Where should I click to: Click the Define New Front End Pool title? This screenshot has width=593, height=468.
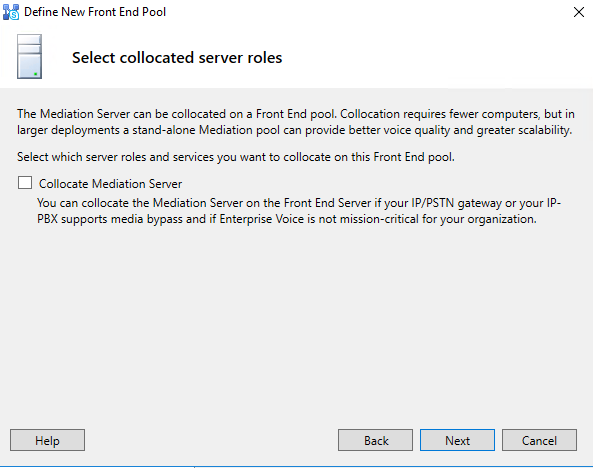(95, 12)
